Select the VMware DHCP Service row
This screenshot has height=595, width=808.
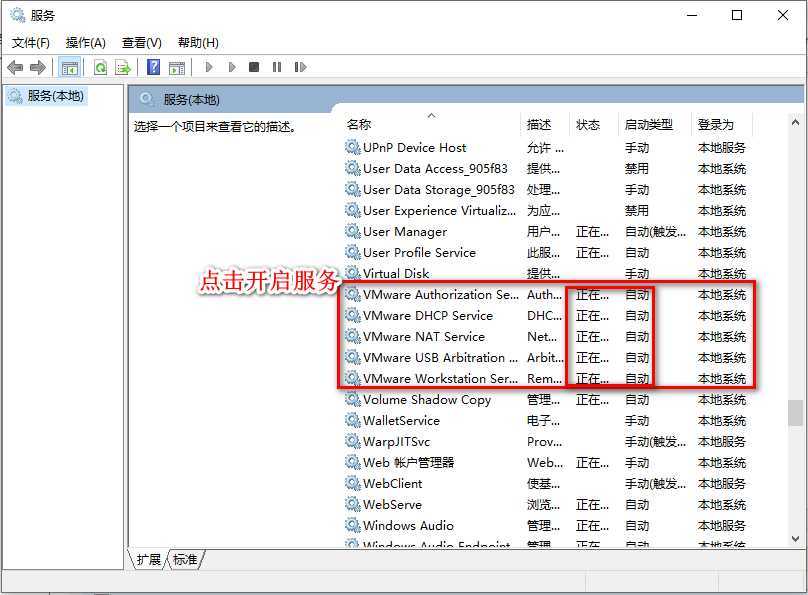coord(546,315)
